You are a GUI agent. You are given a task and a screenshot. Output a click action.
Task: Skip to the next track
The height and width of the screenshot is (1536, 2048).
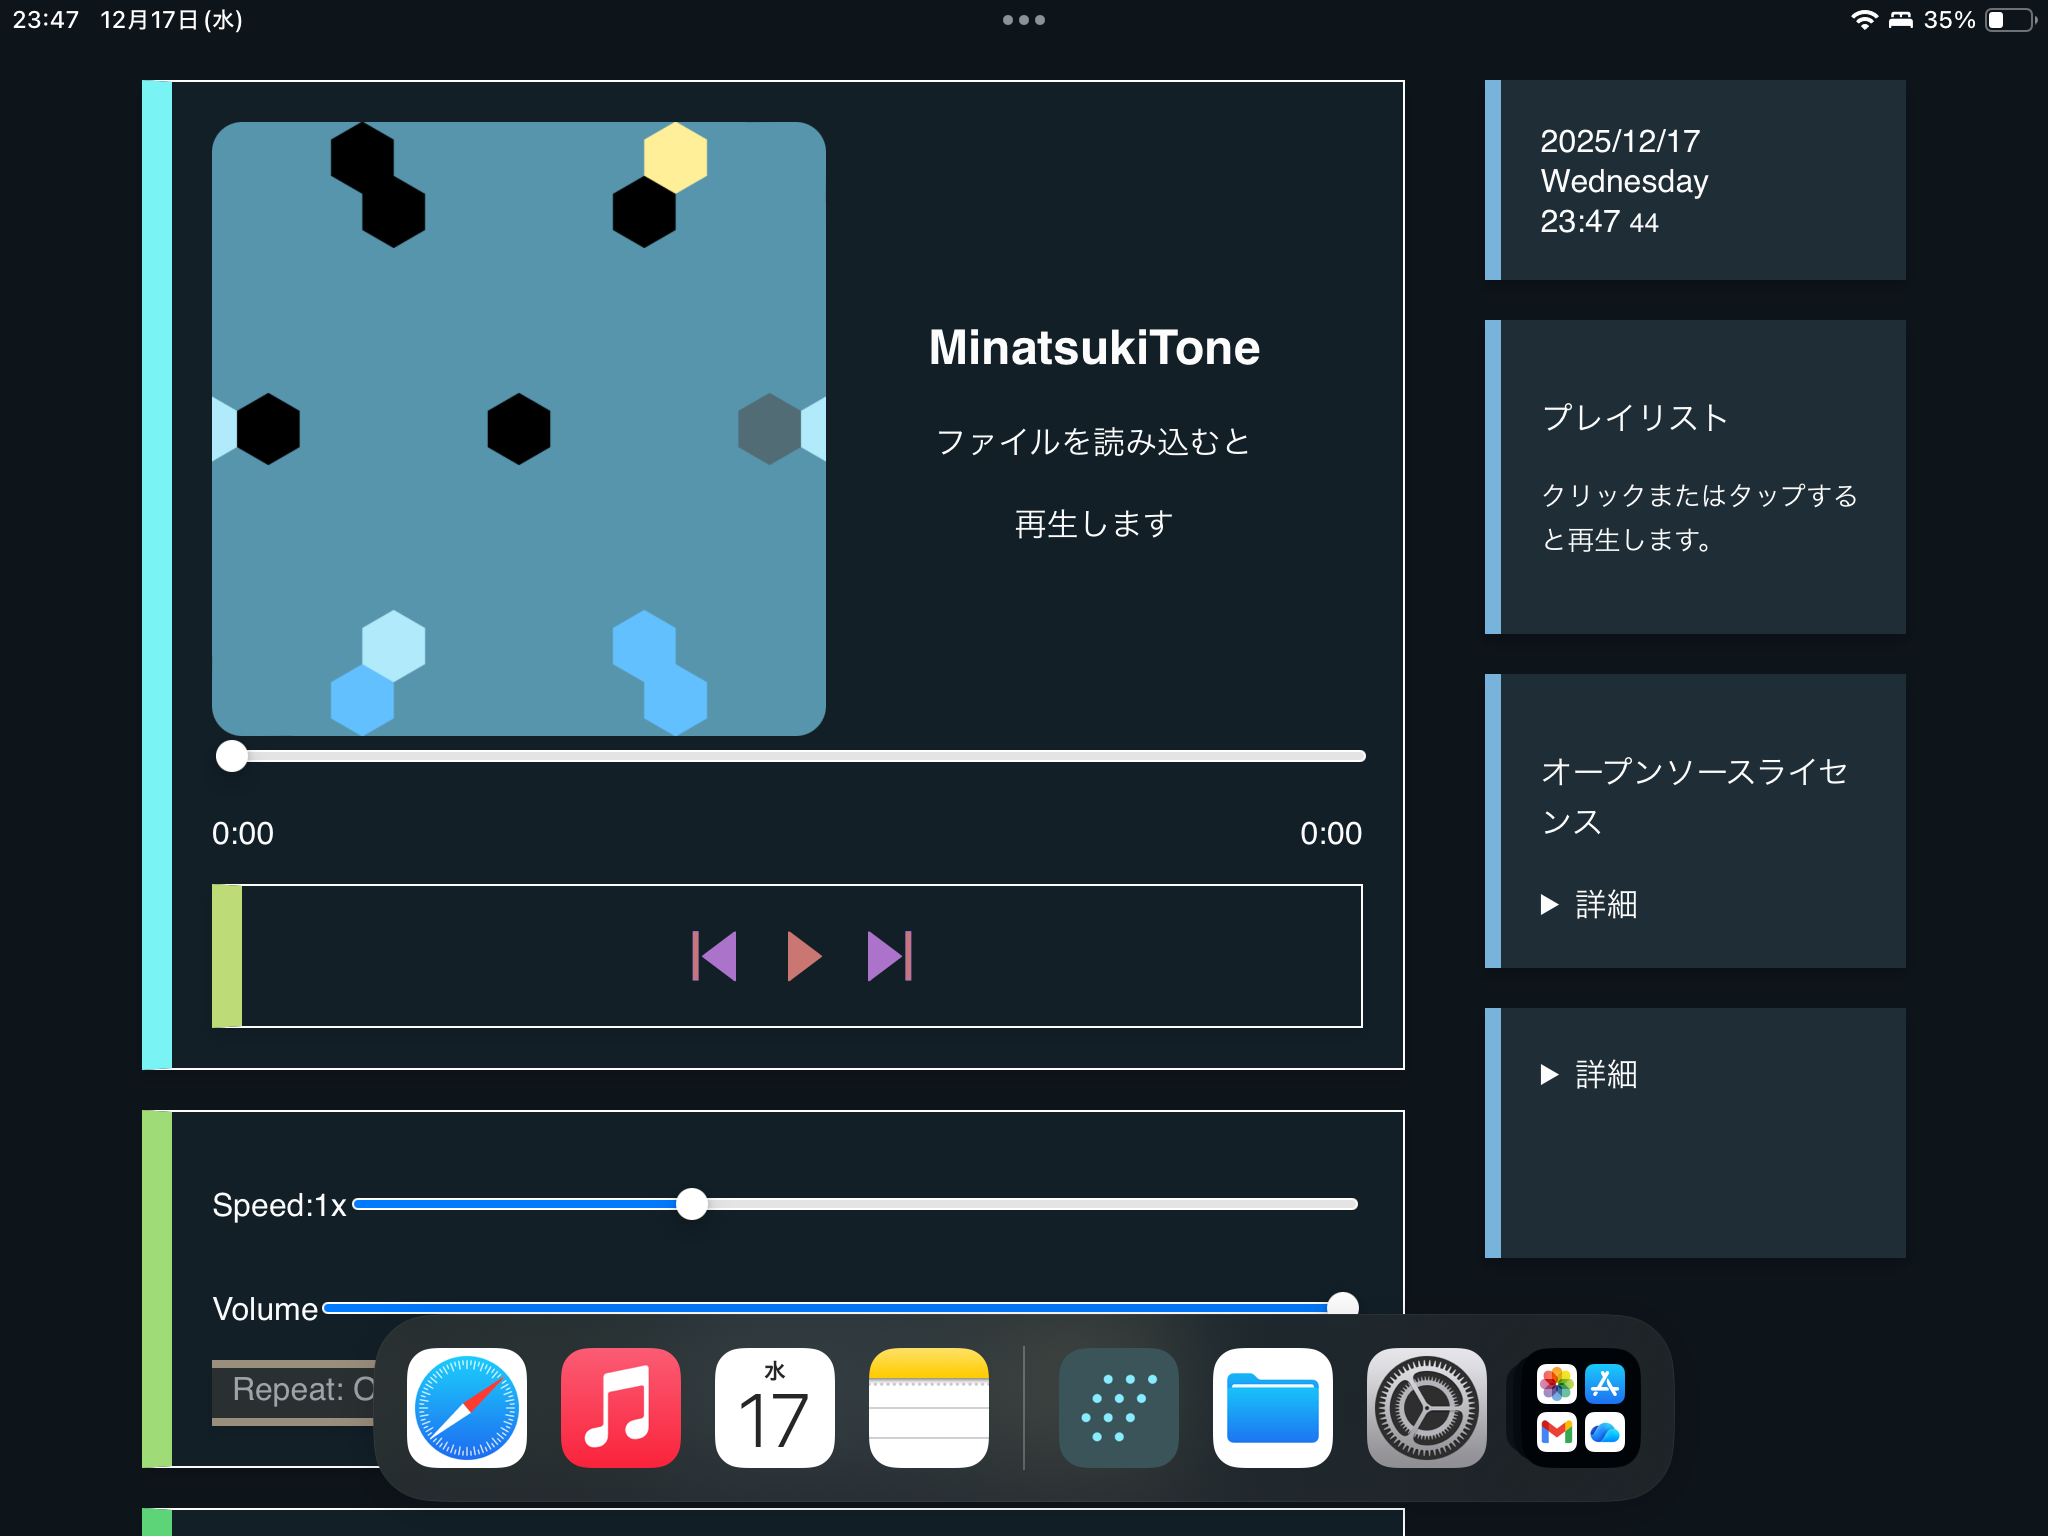[x=890, y=955]
